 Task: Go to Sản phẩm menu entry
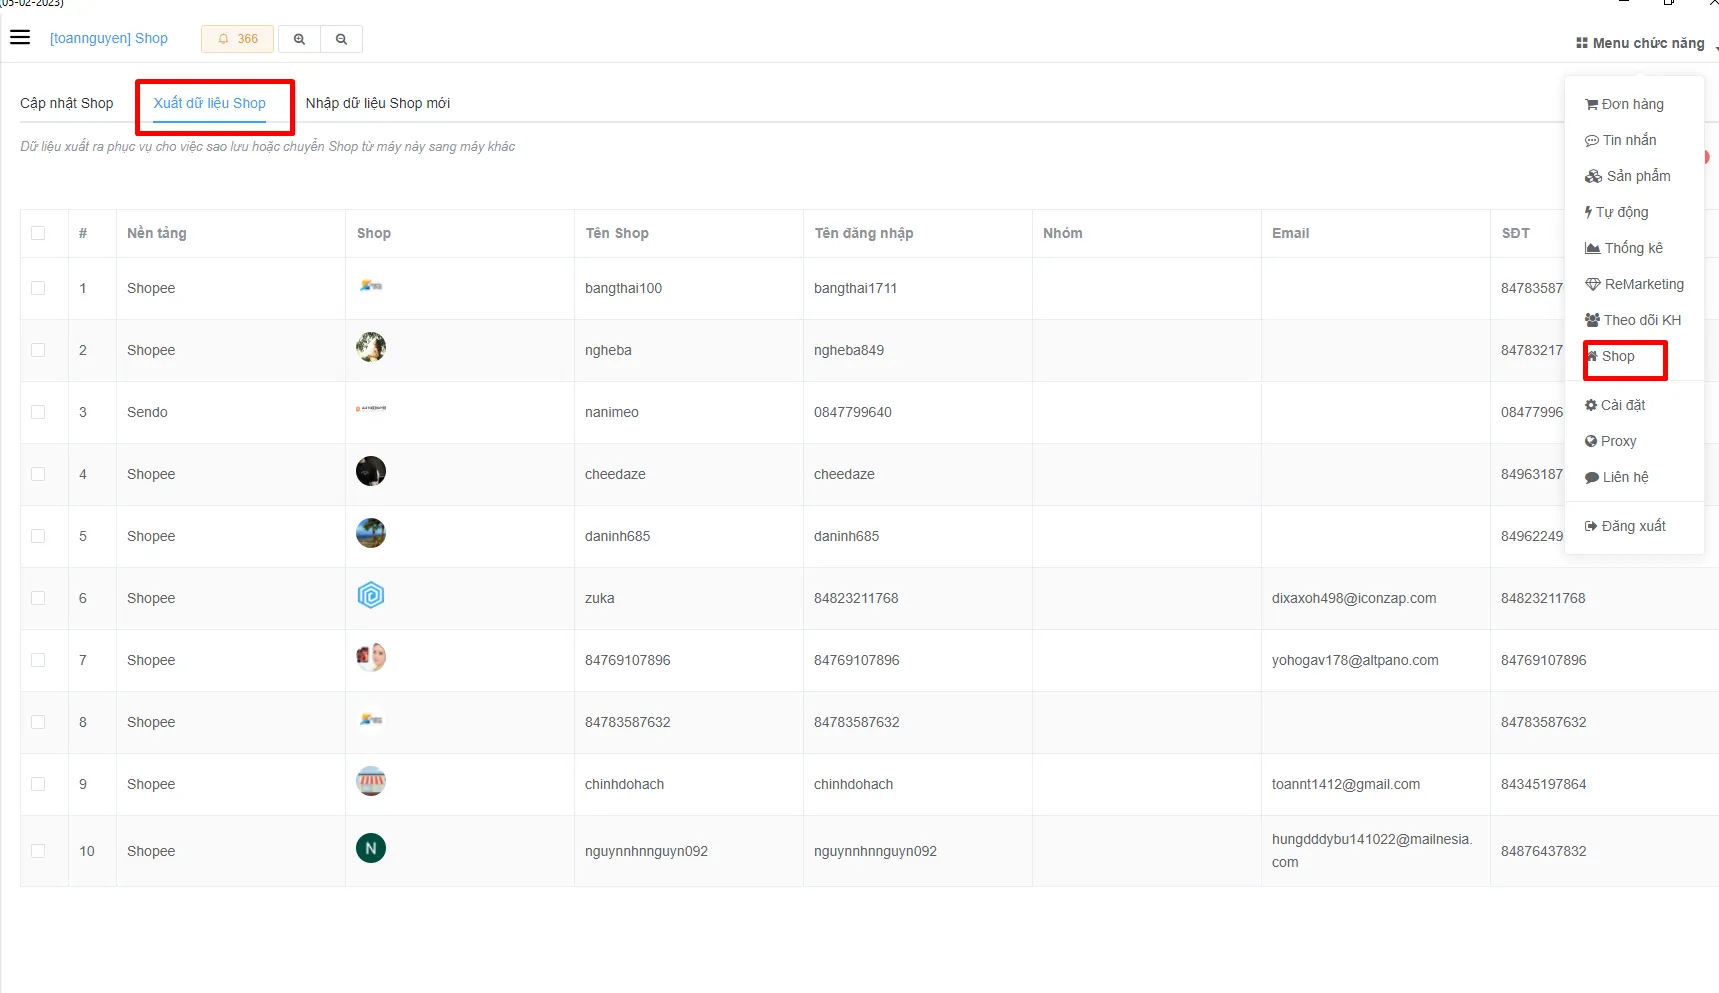pos(1627,176)
